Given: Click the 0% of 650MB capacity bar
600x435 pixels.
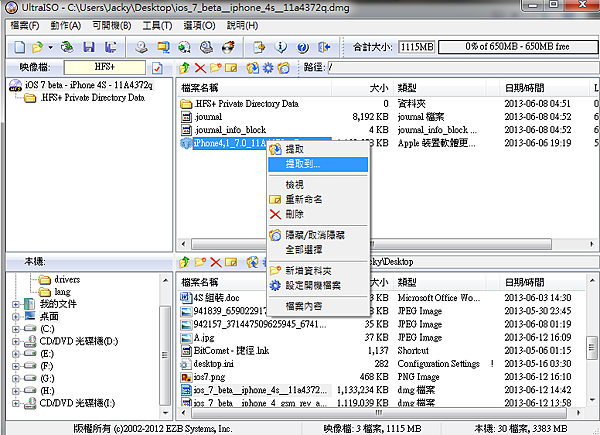Looking at the screenshot, I should tap(518, 47).
